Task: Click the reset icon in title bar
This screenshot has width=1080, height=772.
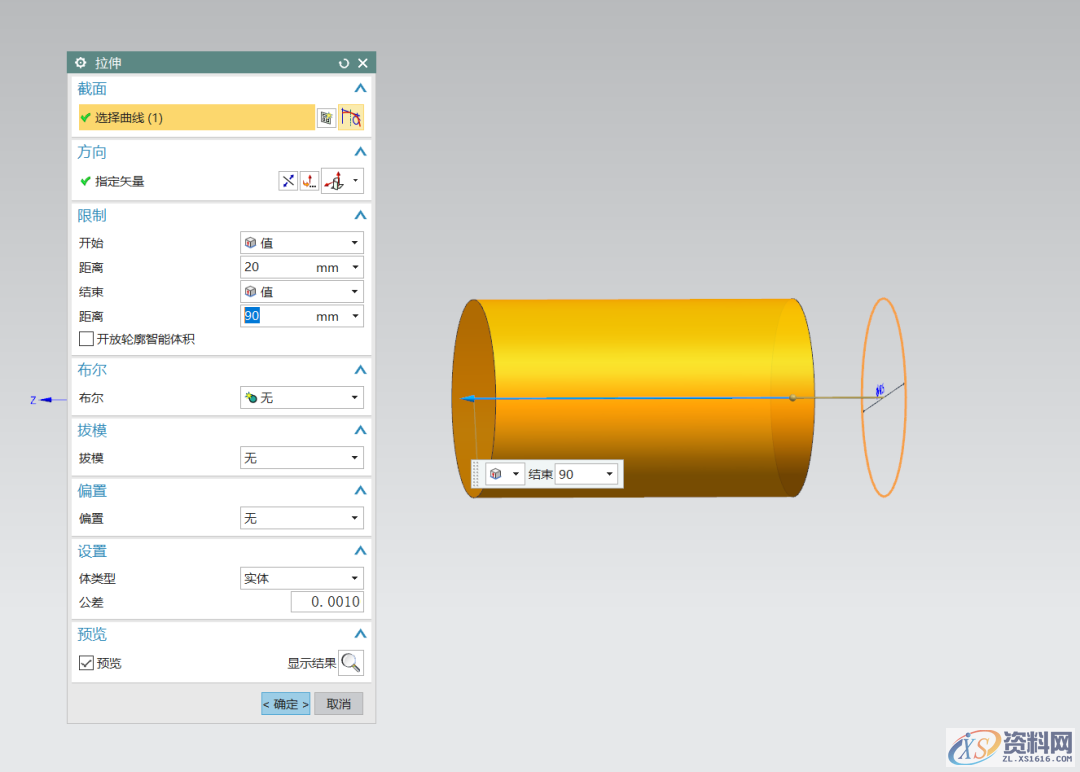Action: point(344,63)
